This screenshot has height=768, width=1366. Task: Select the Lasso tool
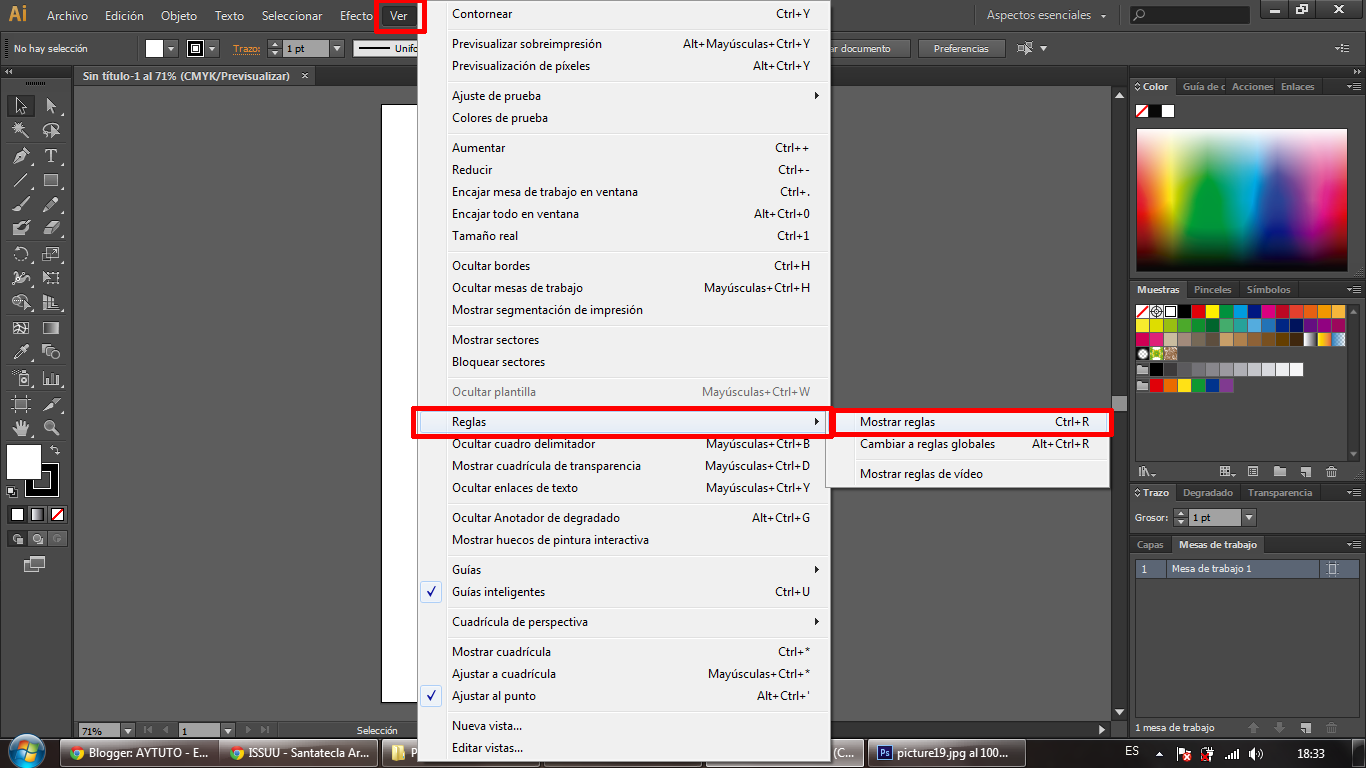(51, 131)
